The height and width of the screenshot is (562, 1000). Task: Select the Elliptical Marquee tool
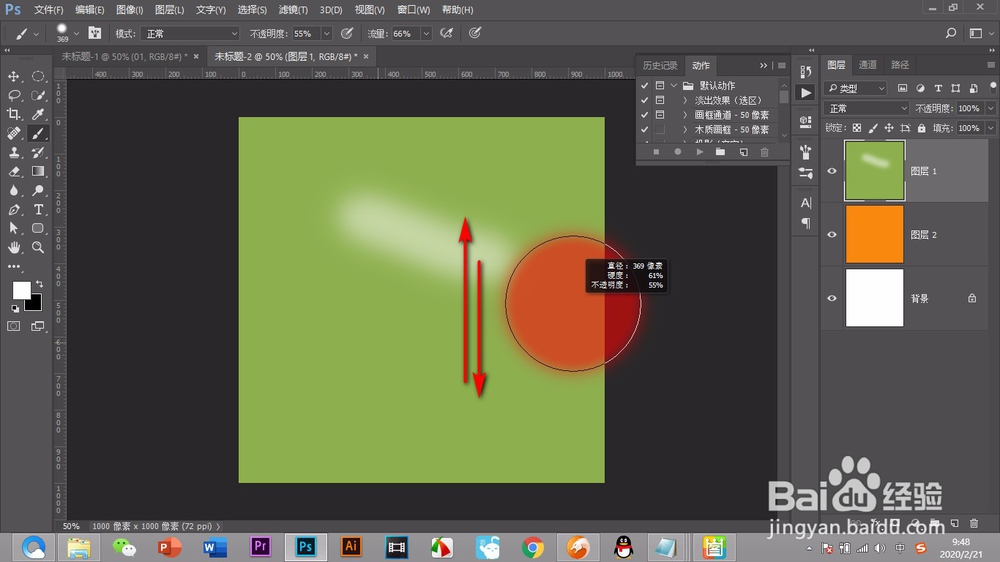[38, 77]
